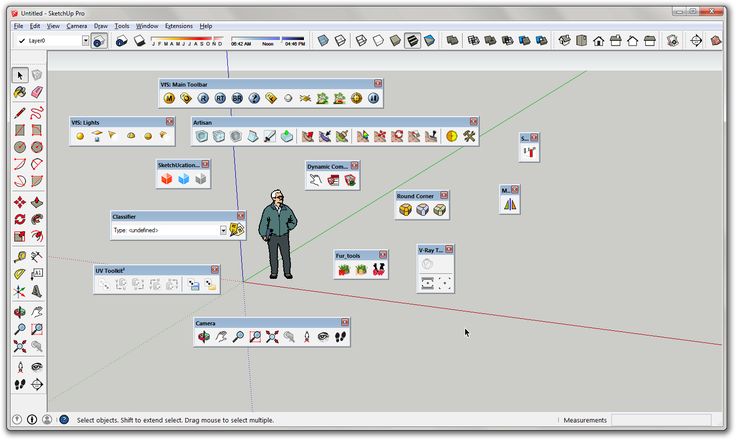Select the Rectangle tool
This screenshot has height=440, width=736.
click(x=20, y=130)
